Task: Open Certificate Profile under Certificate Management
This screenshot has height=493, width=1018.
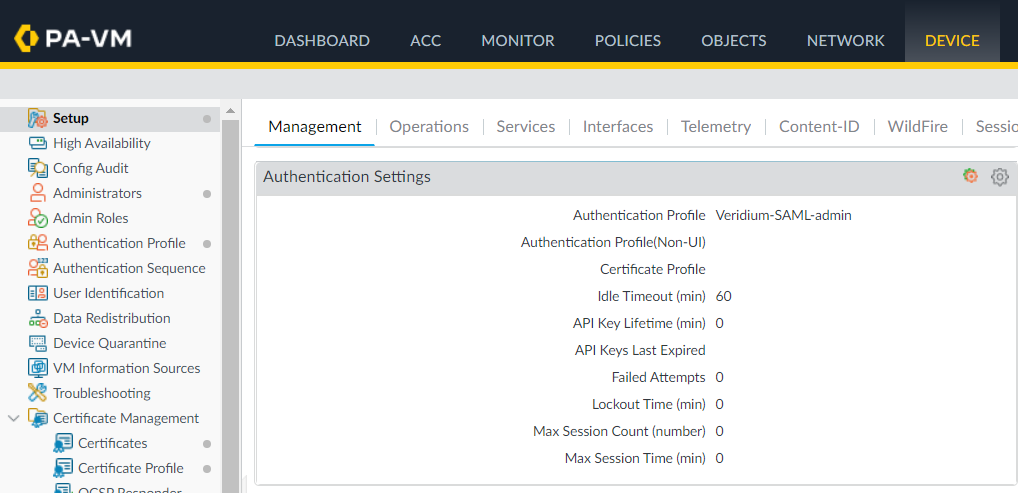Action: [130, 468]
